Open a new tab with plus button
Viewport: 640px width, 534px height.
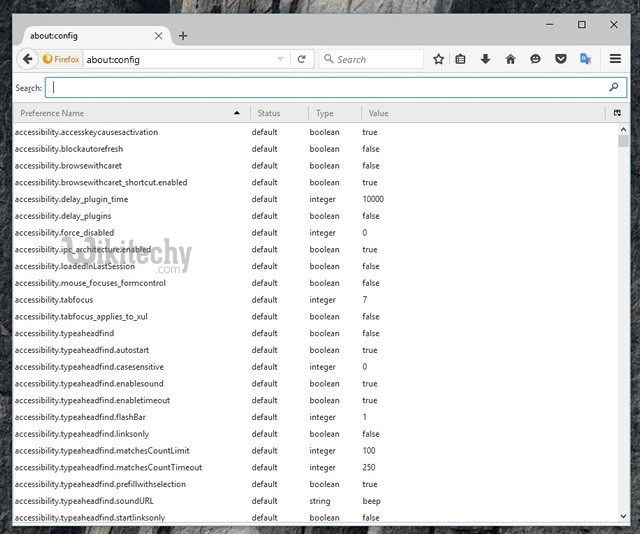[182, 36]
